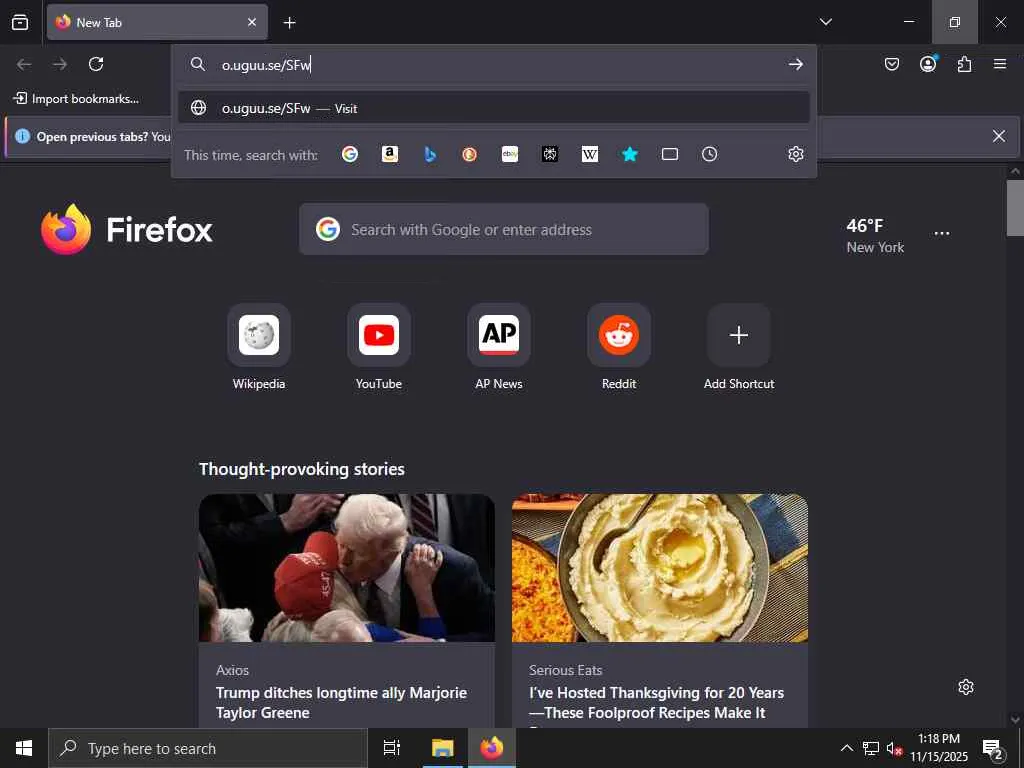Image resolution: width=1024 pixels, height=768 pixels.
Task: Click Import bookmarks… in bookmarks toolbar
Action: click(76, 99)
